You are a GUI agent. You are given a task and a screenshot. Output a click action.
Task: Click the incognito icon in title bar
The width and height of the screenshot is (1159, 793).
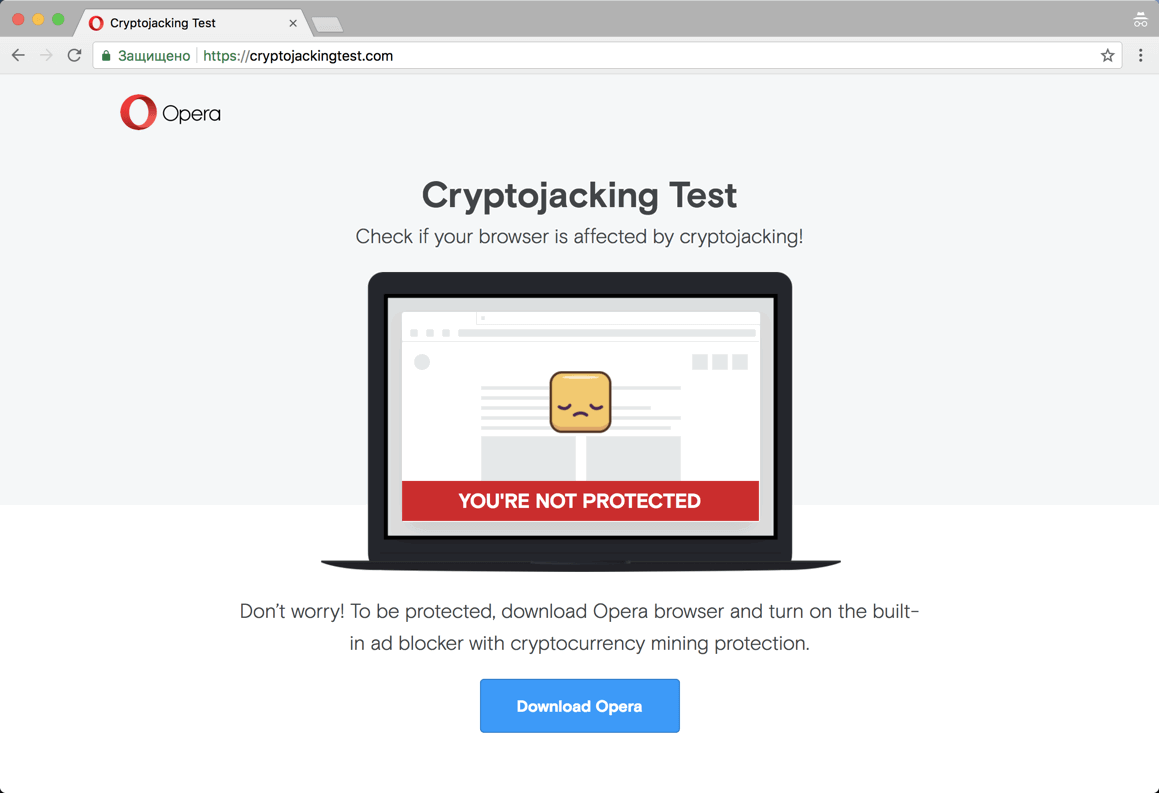click(1140, 20)
